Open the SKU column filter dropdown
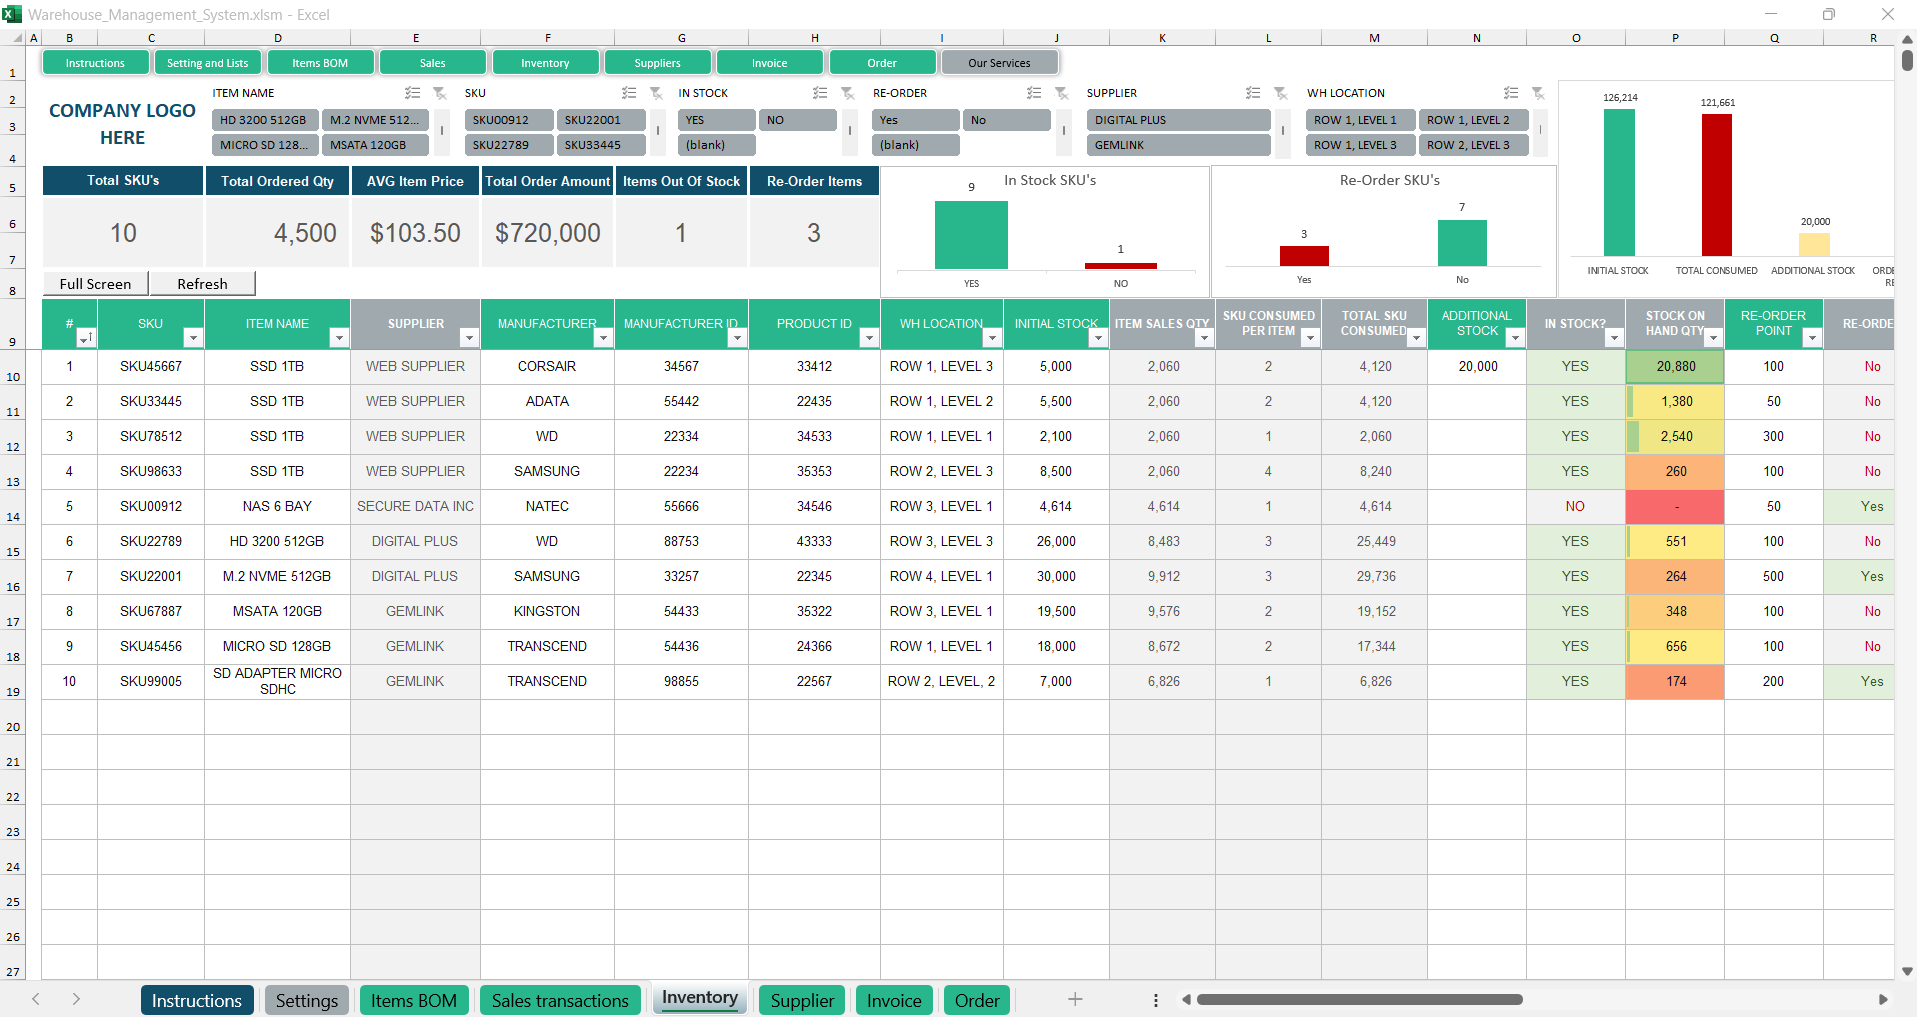Screen dimensions: 1917x1017 click(193, 338)
